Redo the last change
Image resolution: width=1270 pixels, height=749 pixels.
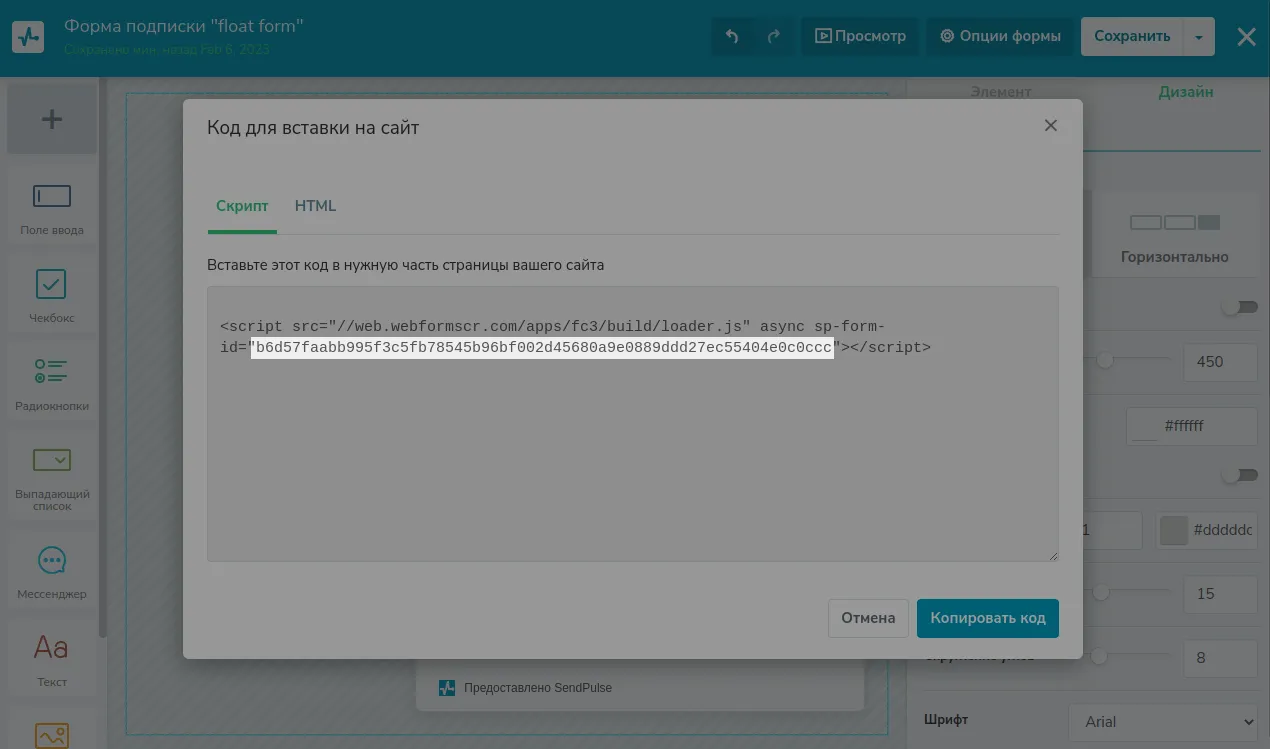(773, 36)
